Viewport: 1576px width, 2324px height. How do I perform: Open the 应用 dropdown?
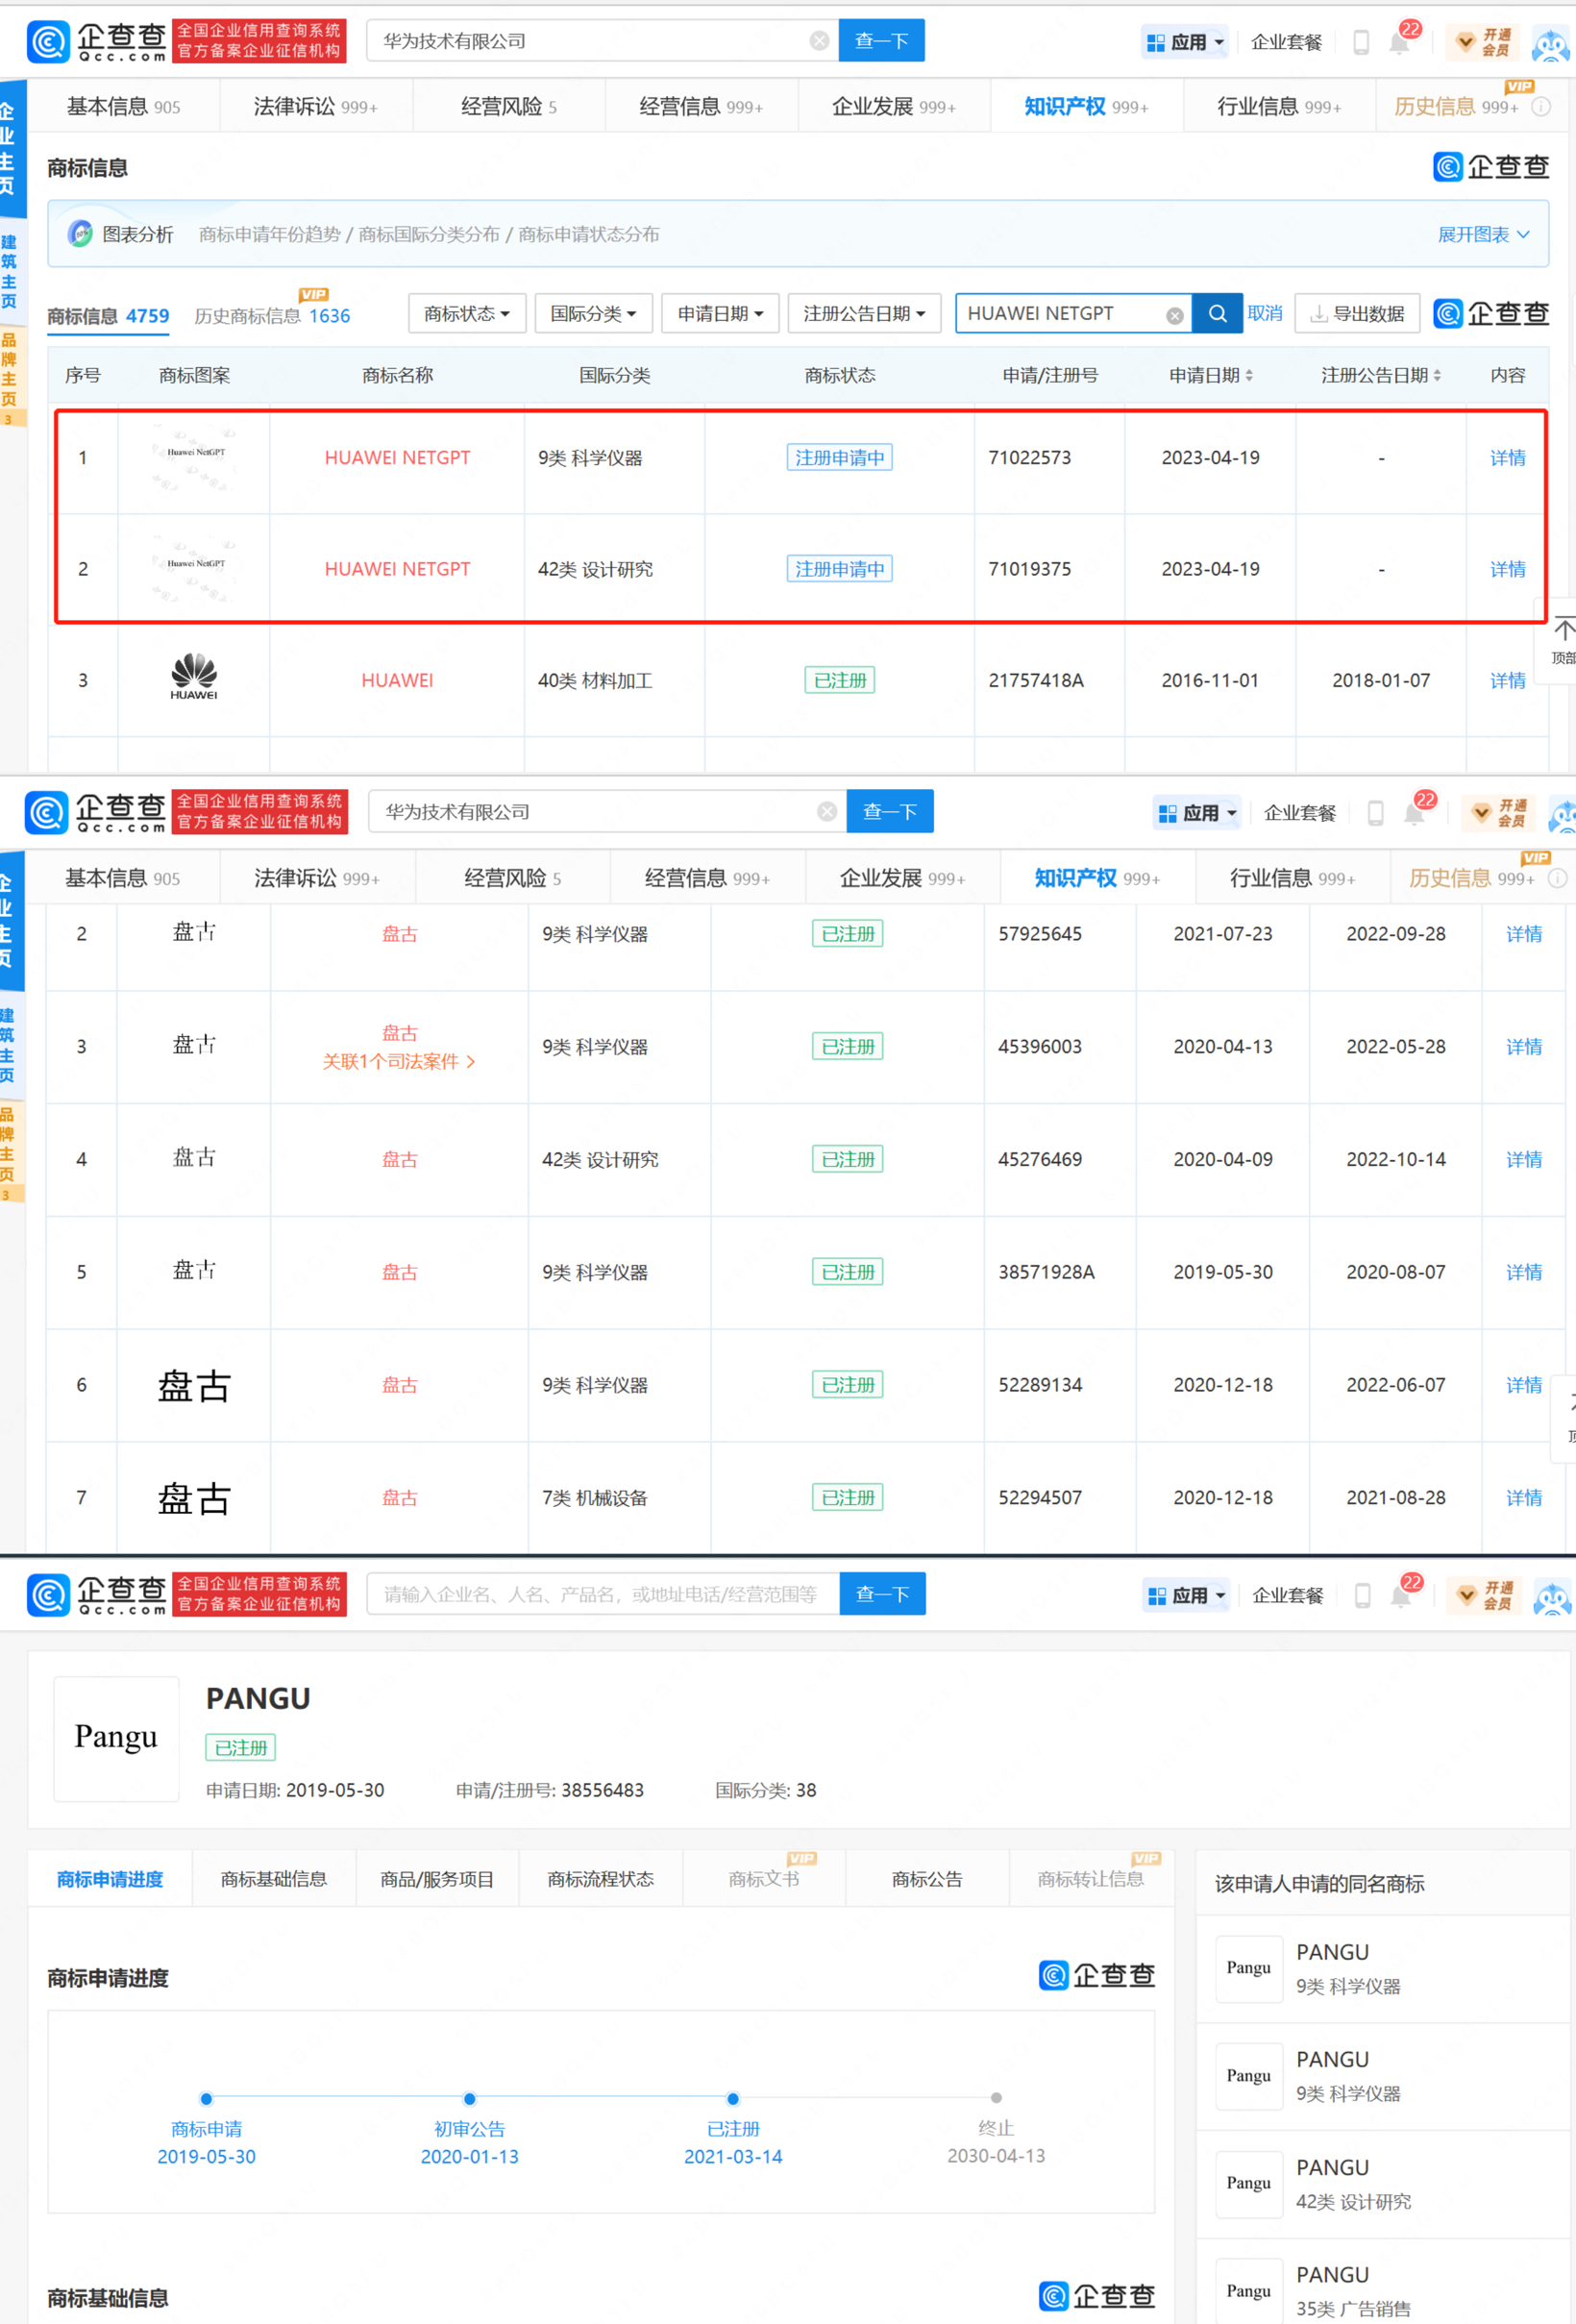click(x=1185, y=41)
